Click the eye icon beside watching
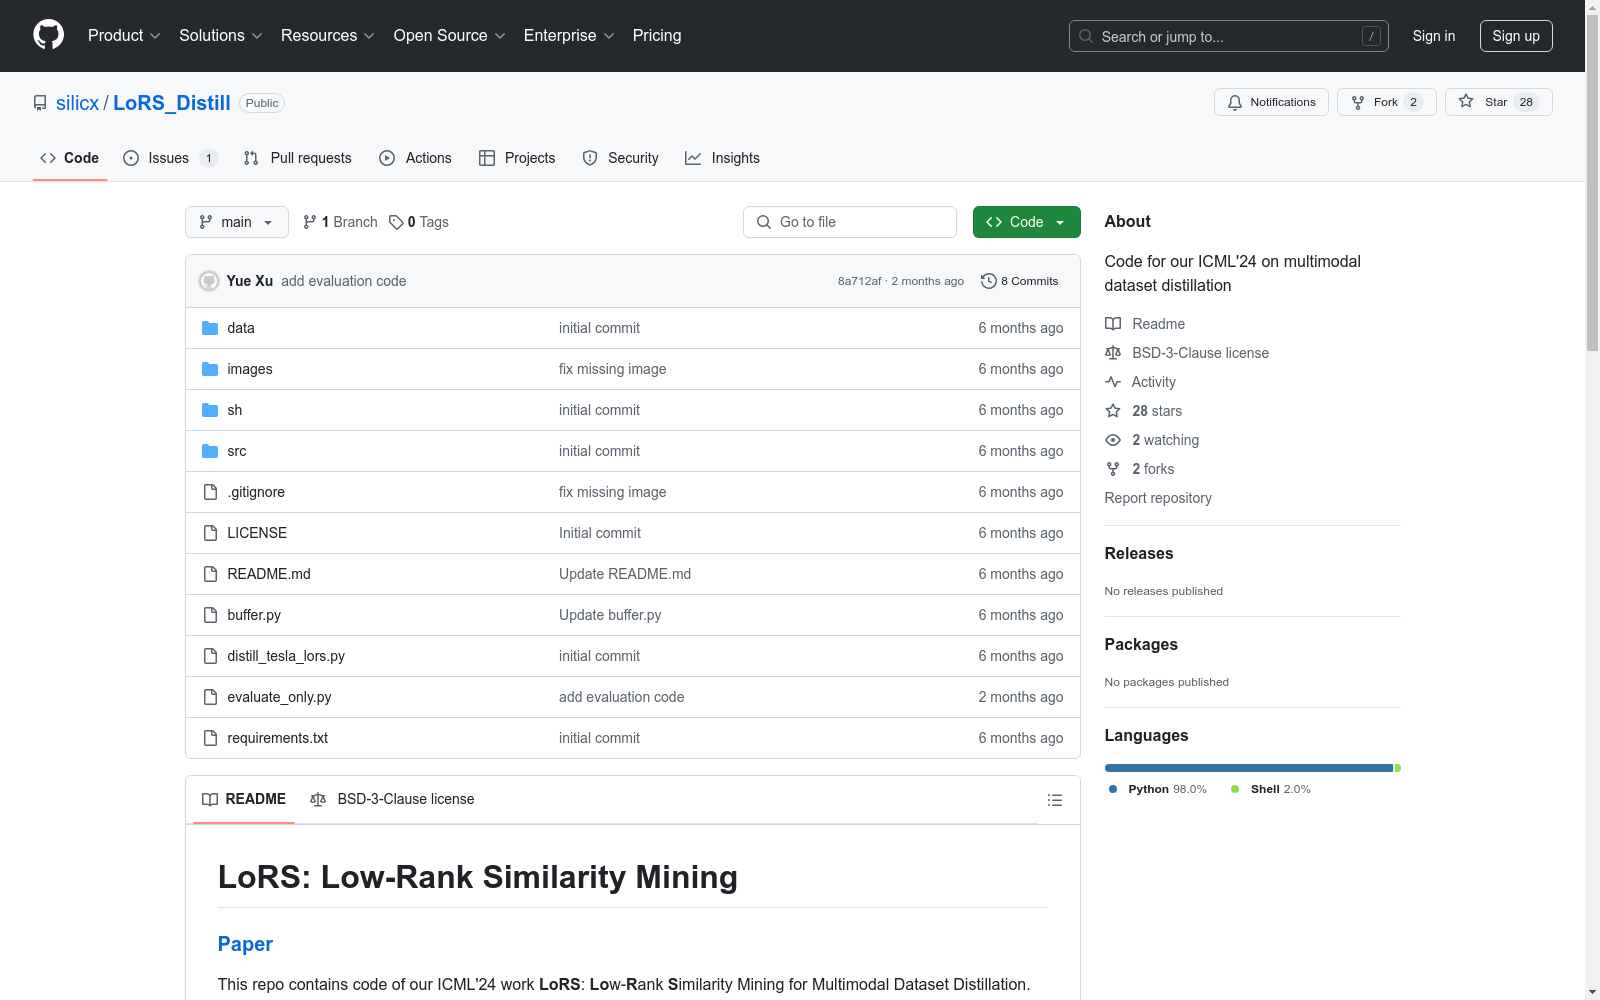Screen dimensions: 1600x1000 coord(1113,440)
